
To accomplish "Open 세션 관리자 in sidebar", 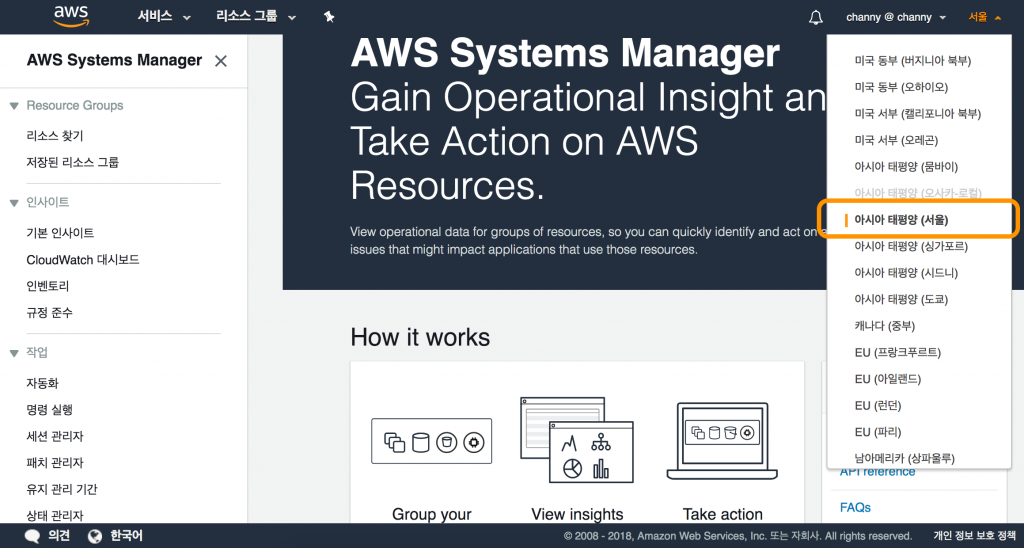I will click(55, 436).
